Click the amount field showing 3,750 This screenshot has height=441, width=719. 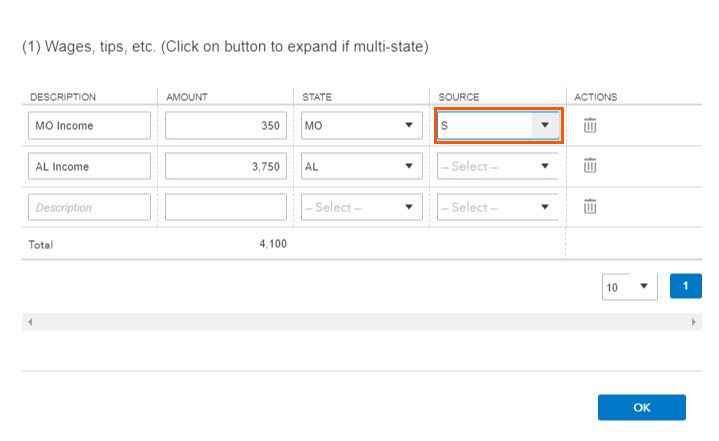pos(226,166)
